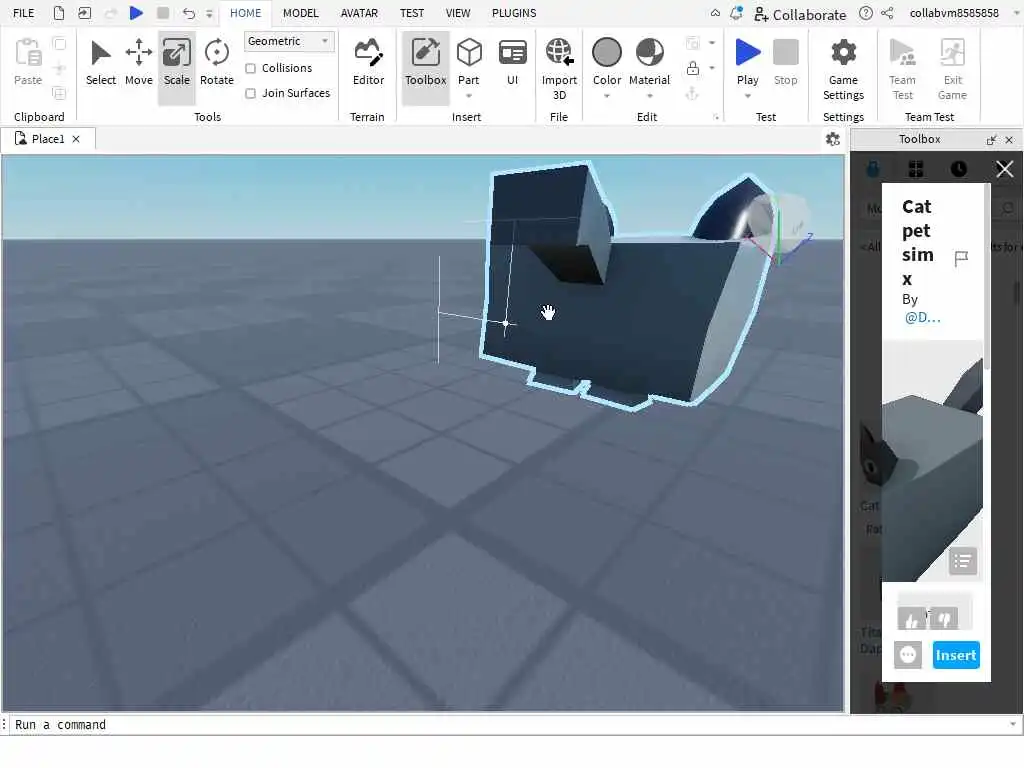1024x768 pixels.
Task: Click the Cat pet model preview thumbnail
Action: point(932,460)
